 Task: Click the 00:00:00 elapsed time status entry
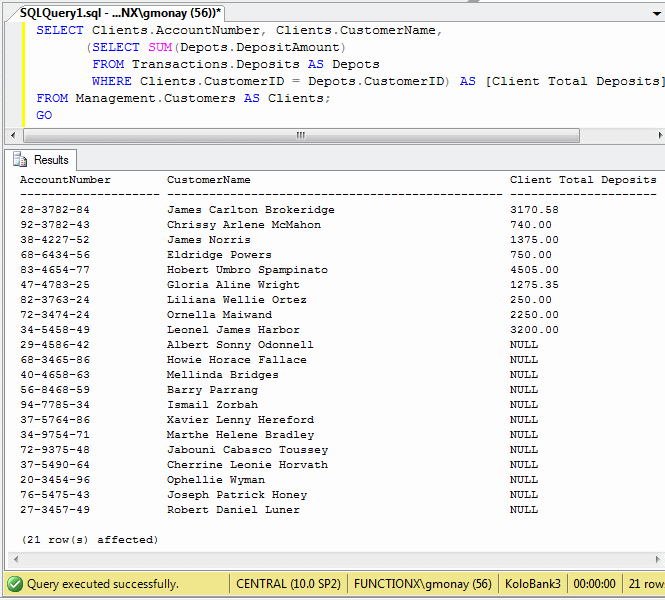[594, 584]
